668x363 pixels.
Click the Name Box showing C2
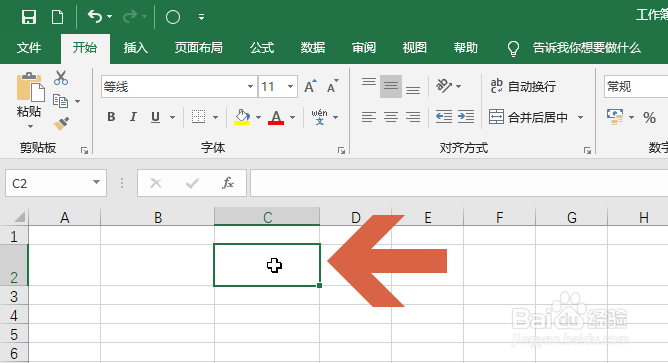click(56, 183)
